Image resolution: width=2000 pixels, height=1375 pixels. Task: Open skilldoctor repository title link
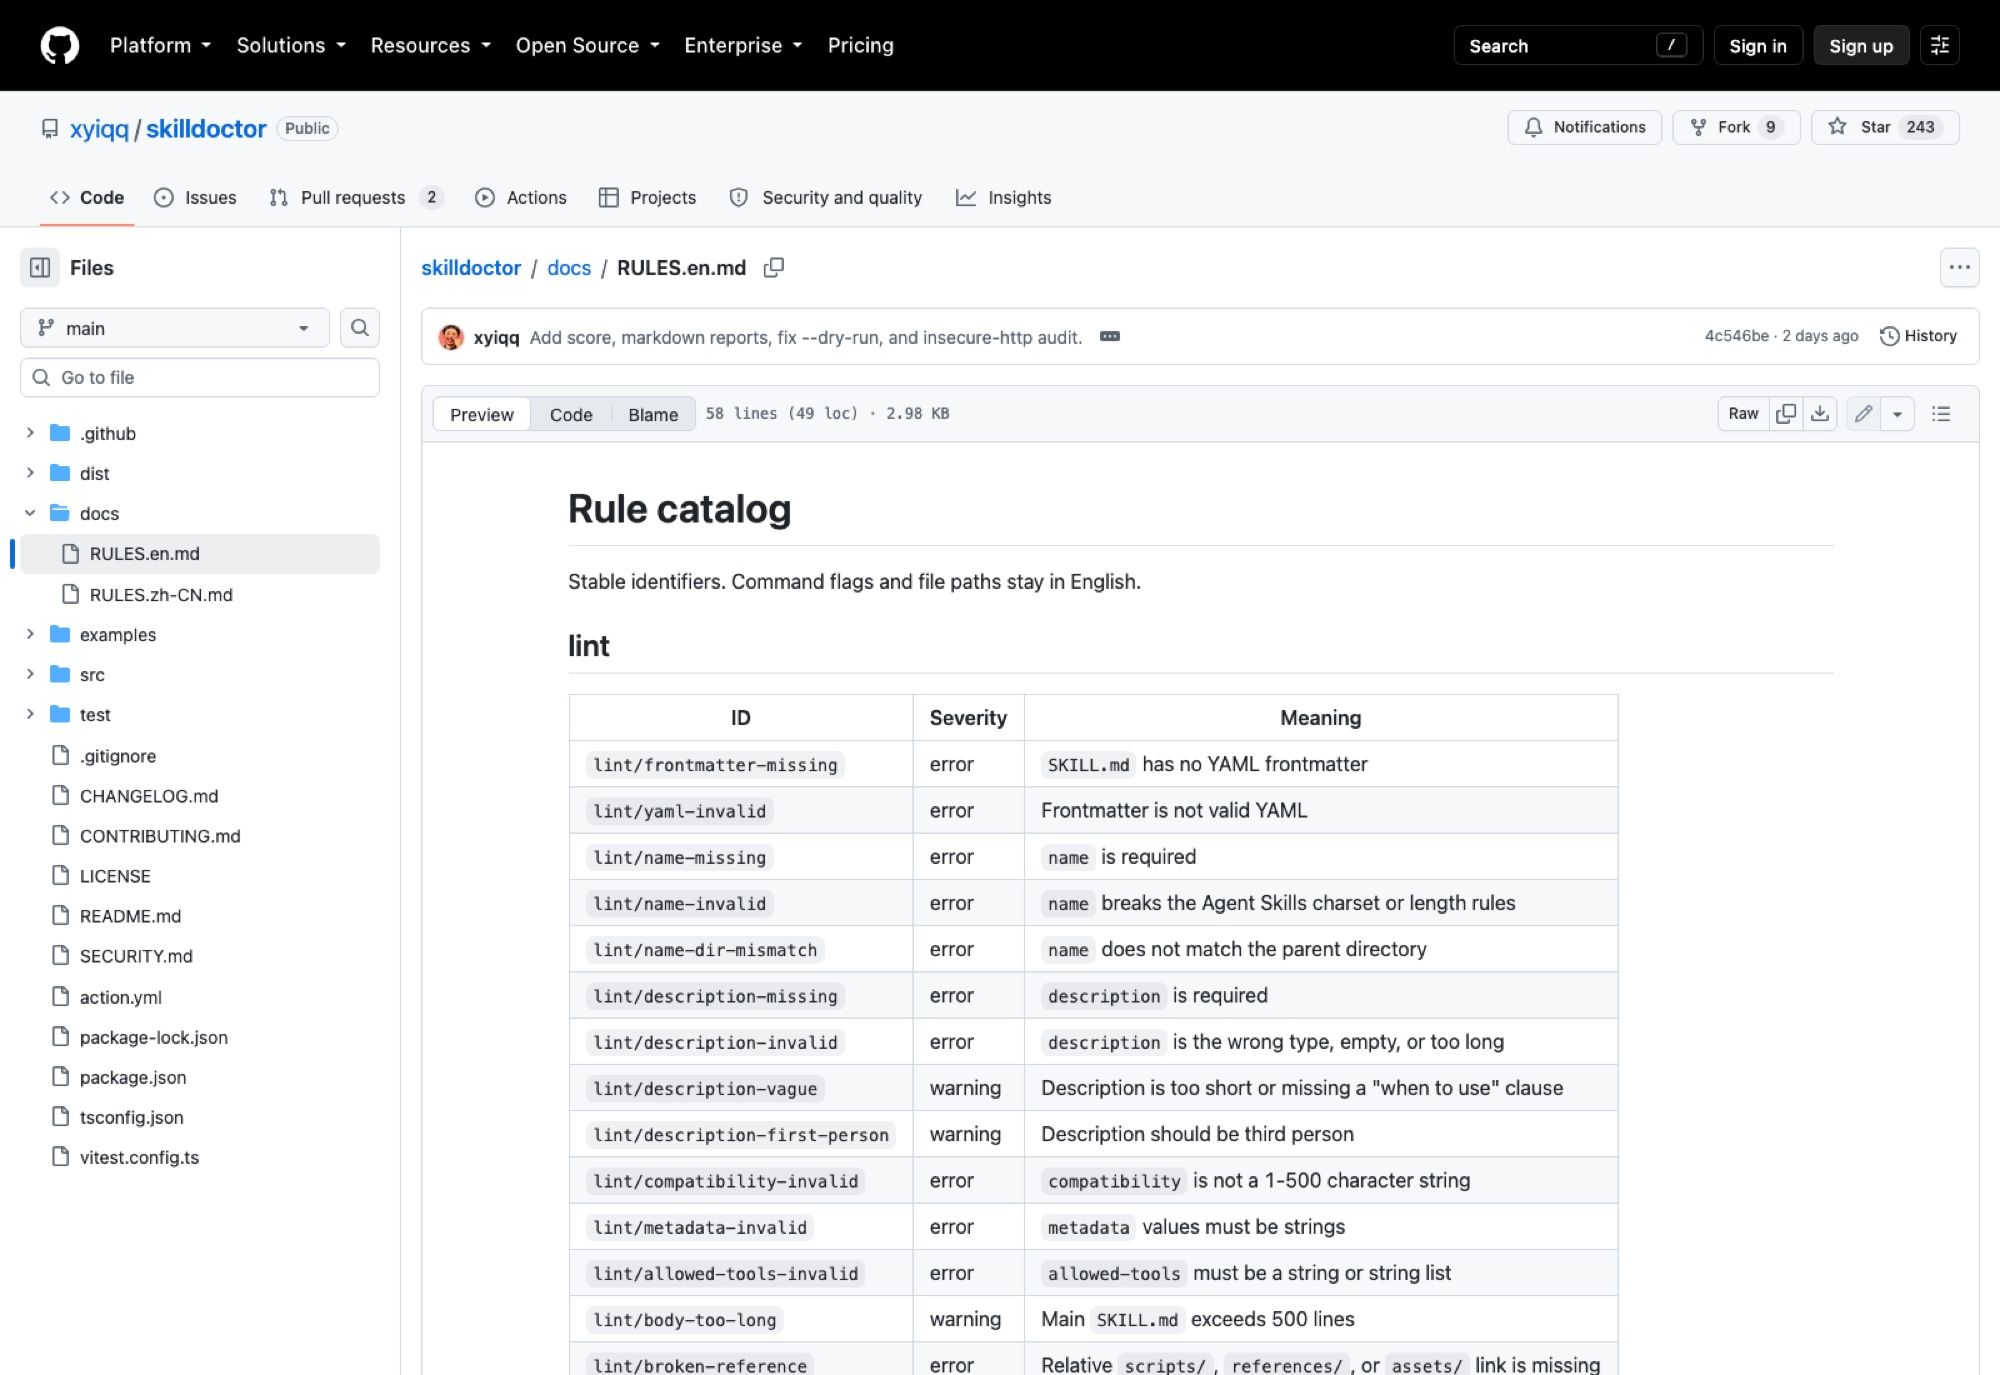(x=206, y=129)
